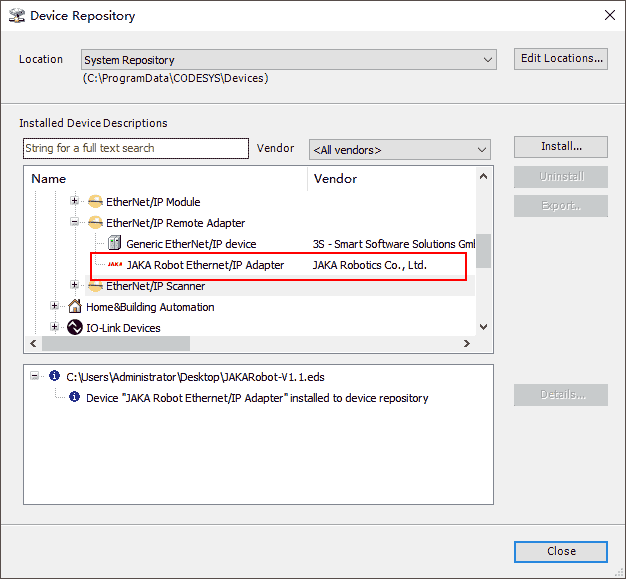Click the EtherNet/IP Remote Adapter folder icon
The width and height of the screenshot is (626, 579).
tap(95, 223)
